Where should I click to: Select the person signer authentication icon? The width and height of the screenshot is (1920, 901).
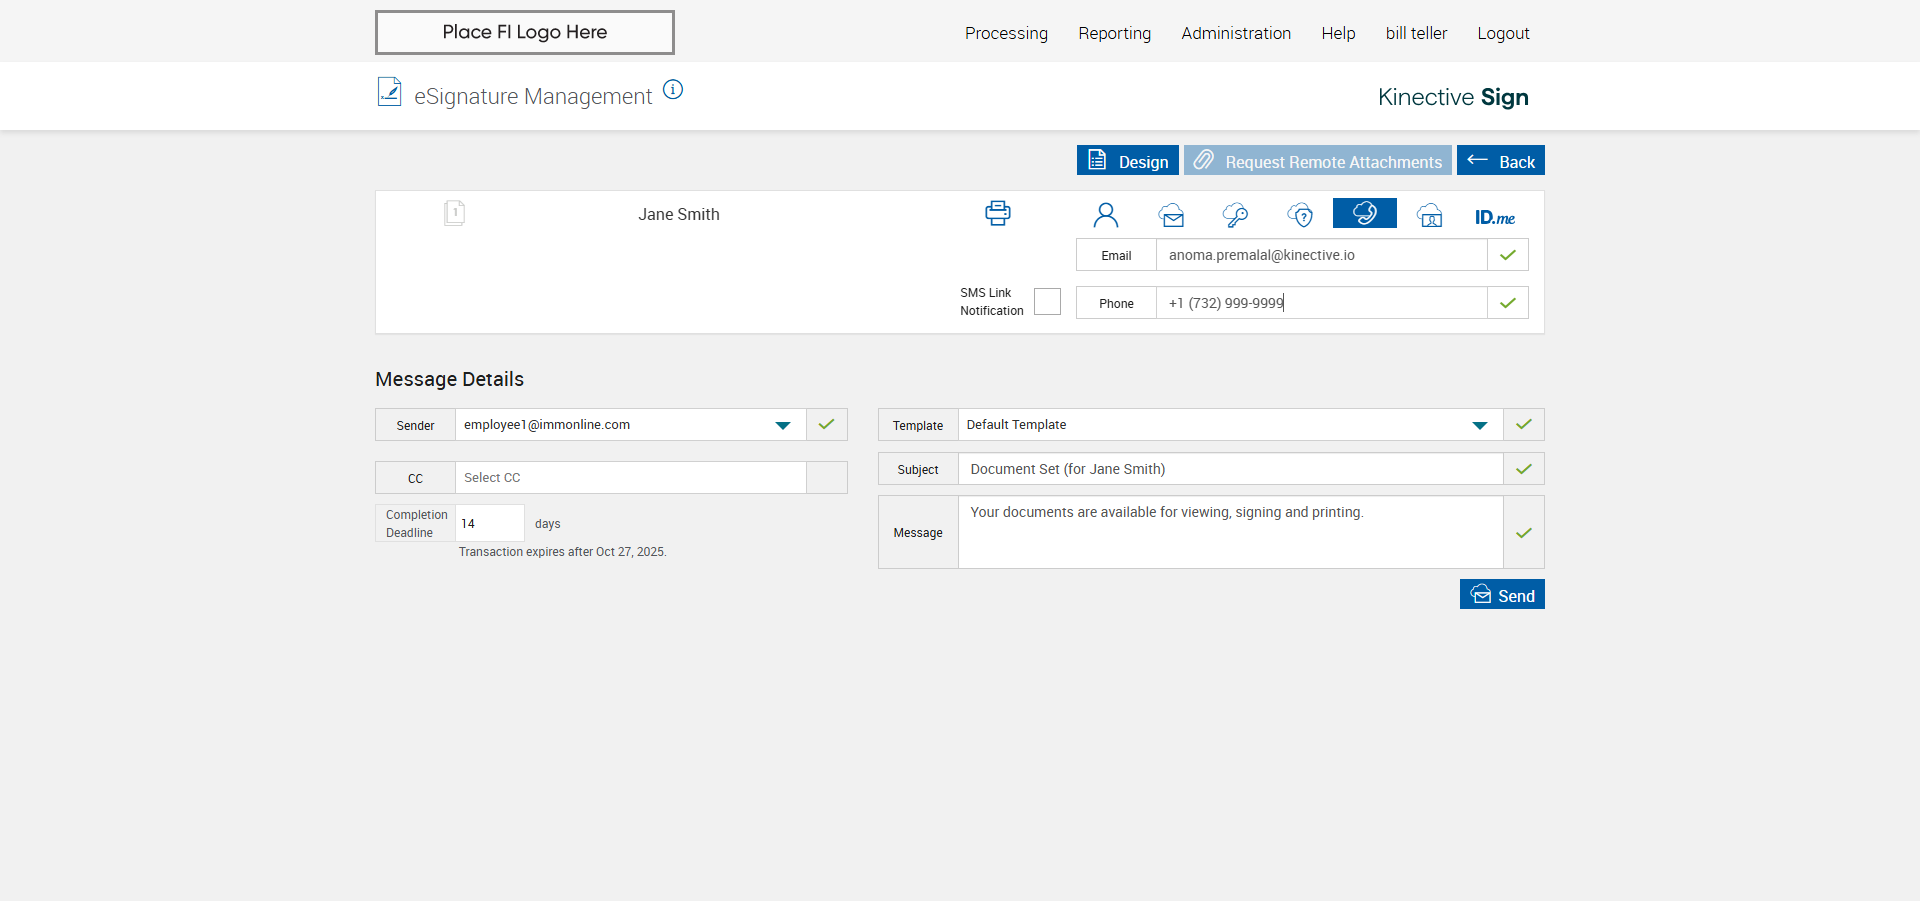pos(1105,215)
